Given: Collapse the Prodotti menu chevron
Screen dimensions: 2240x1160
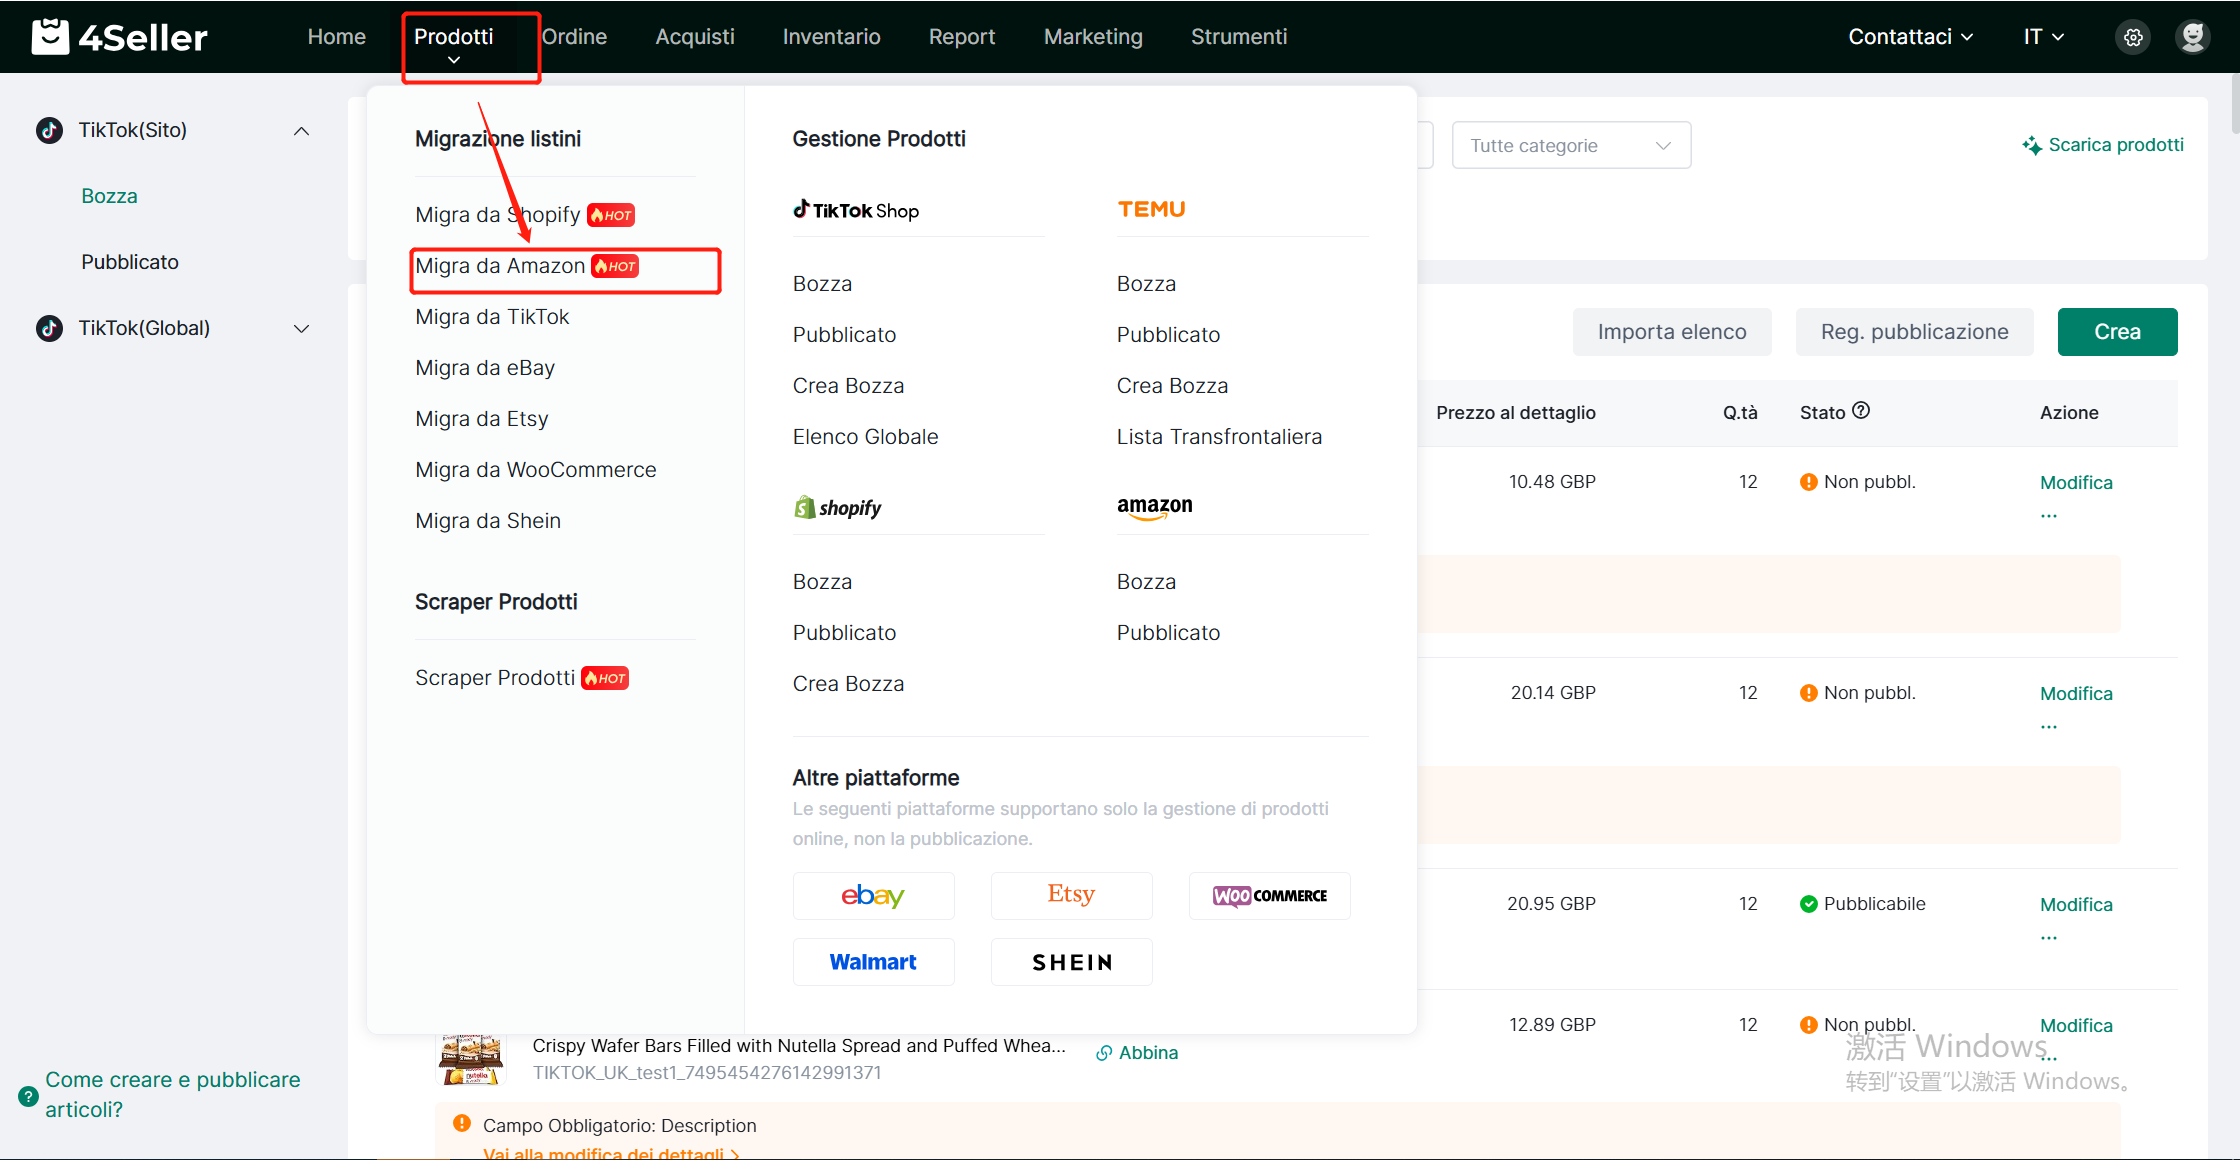Looking at the screenshot, I should (454, 60).
